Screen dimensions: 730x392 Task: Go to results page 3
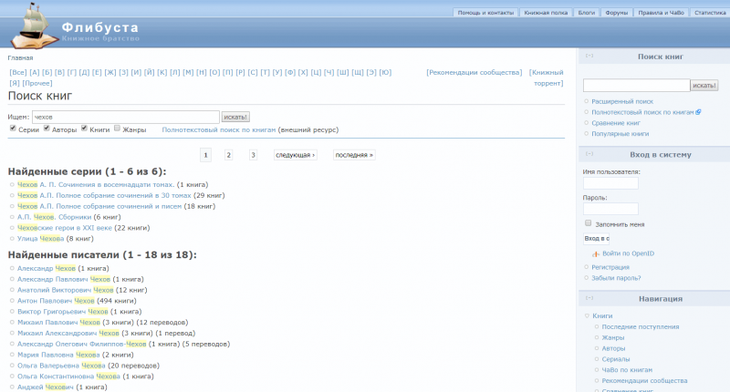pos(253,155)
